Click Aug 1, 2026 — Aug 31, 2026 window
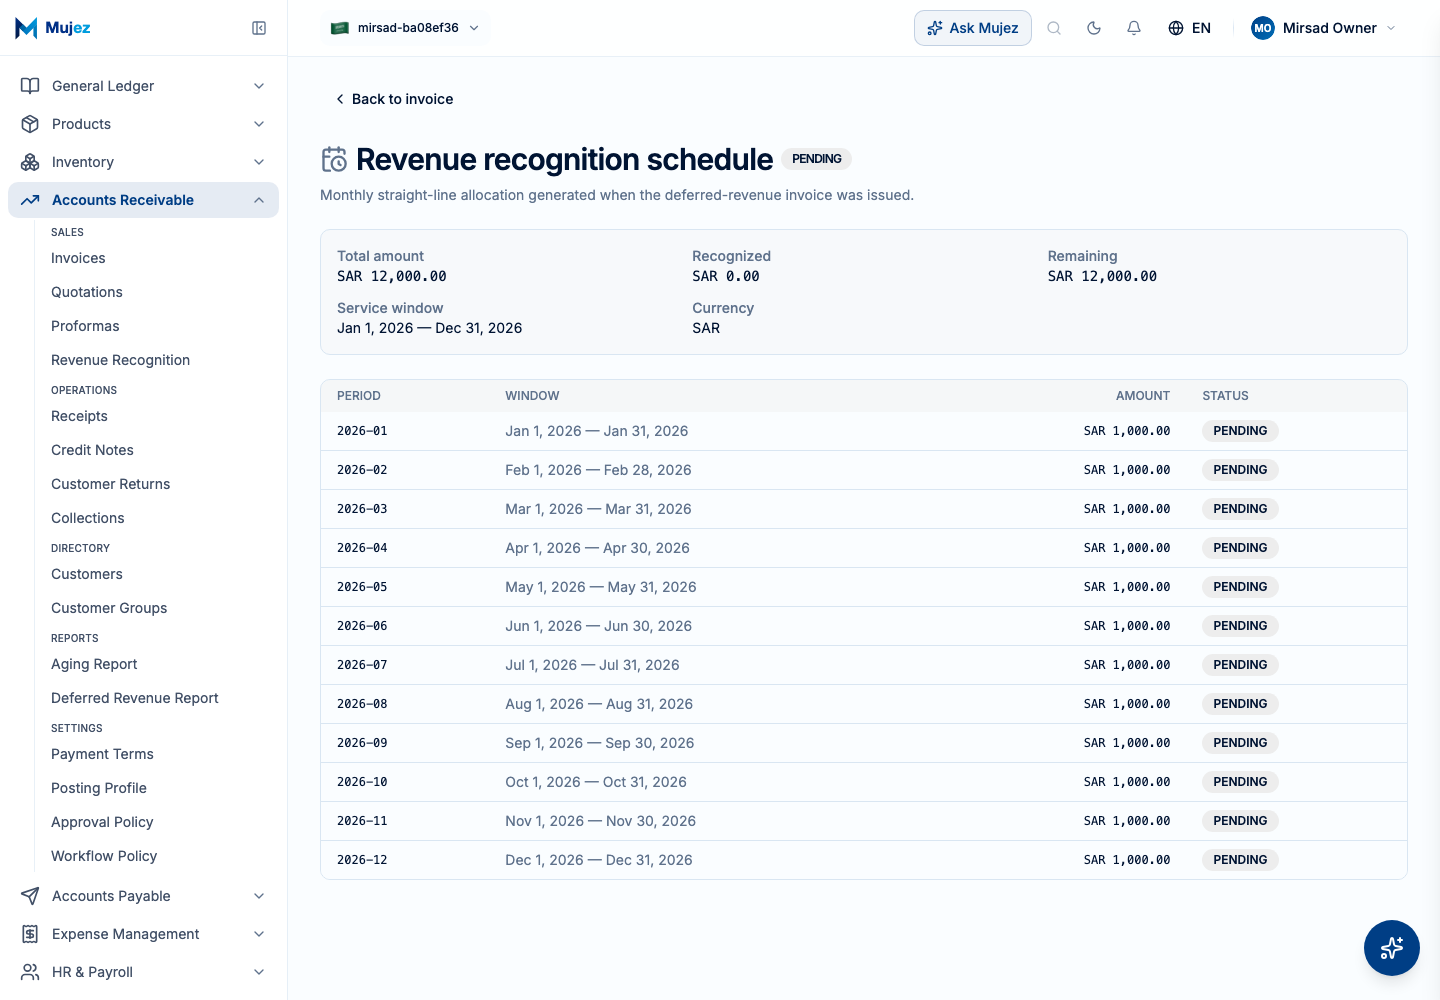 point(599,704)
